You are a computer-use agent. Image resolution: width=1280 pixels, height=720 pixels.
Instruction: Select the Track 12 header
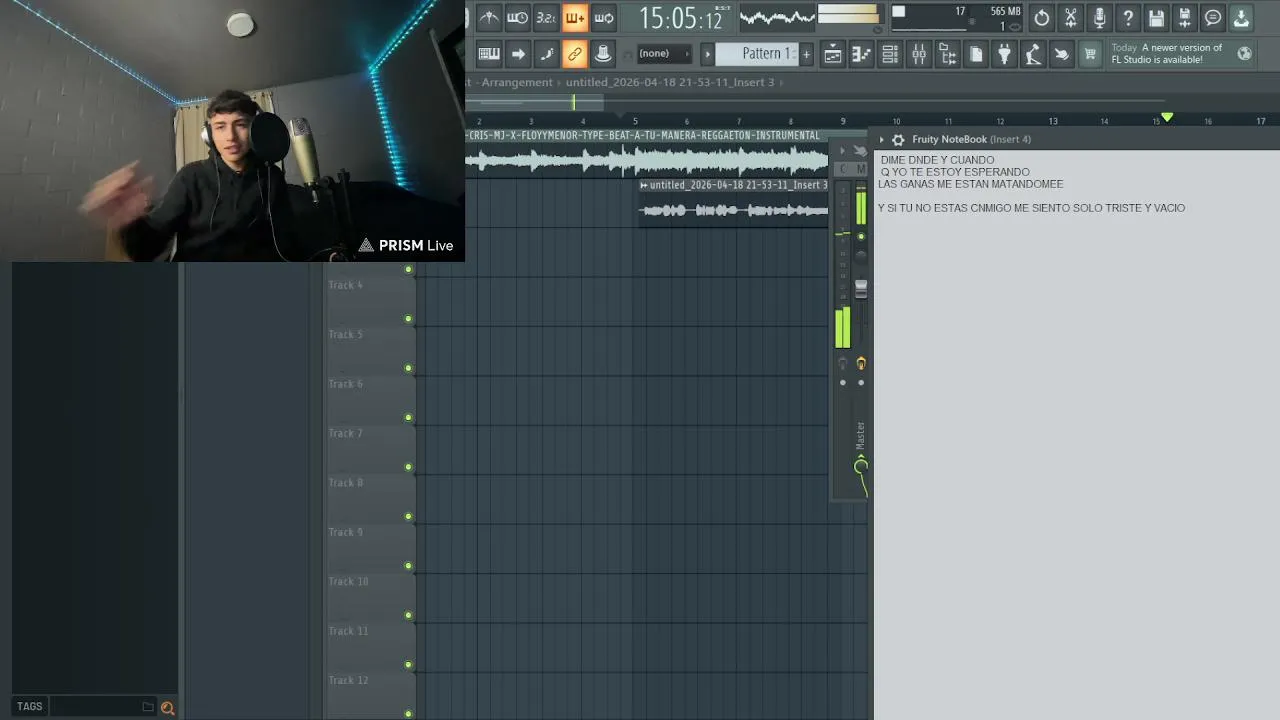coord(371,694)
